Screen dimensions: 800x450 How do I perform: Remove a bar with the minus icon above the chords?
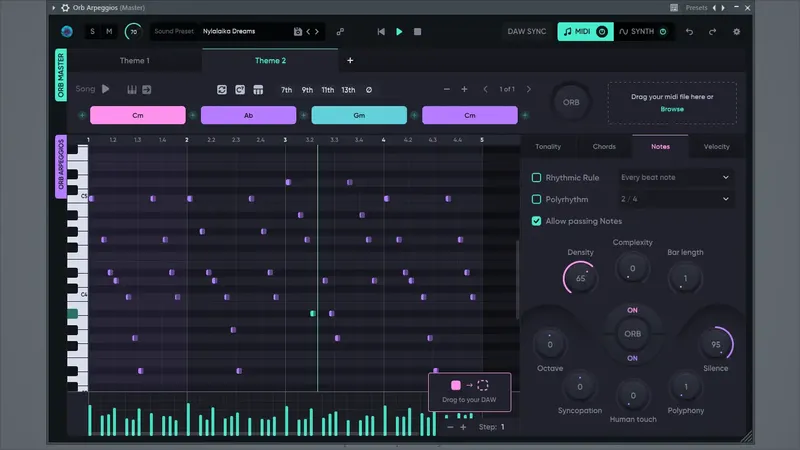click(446, 89)
